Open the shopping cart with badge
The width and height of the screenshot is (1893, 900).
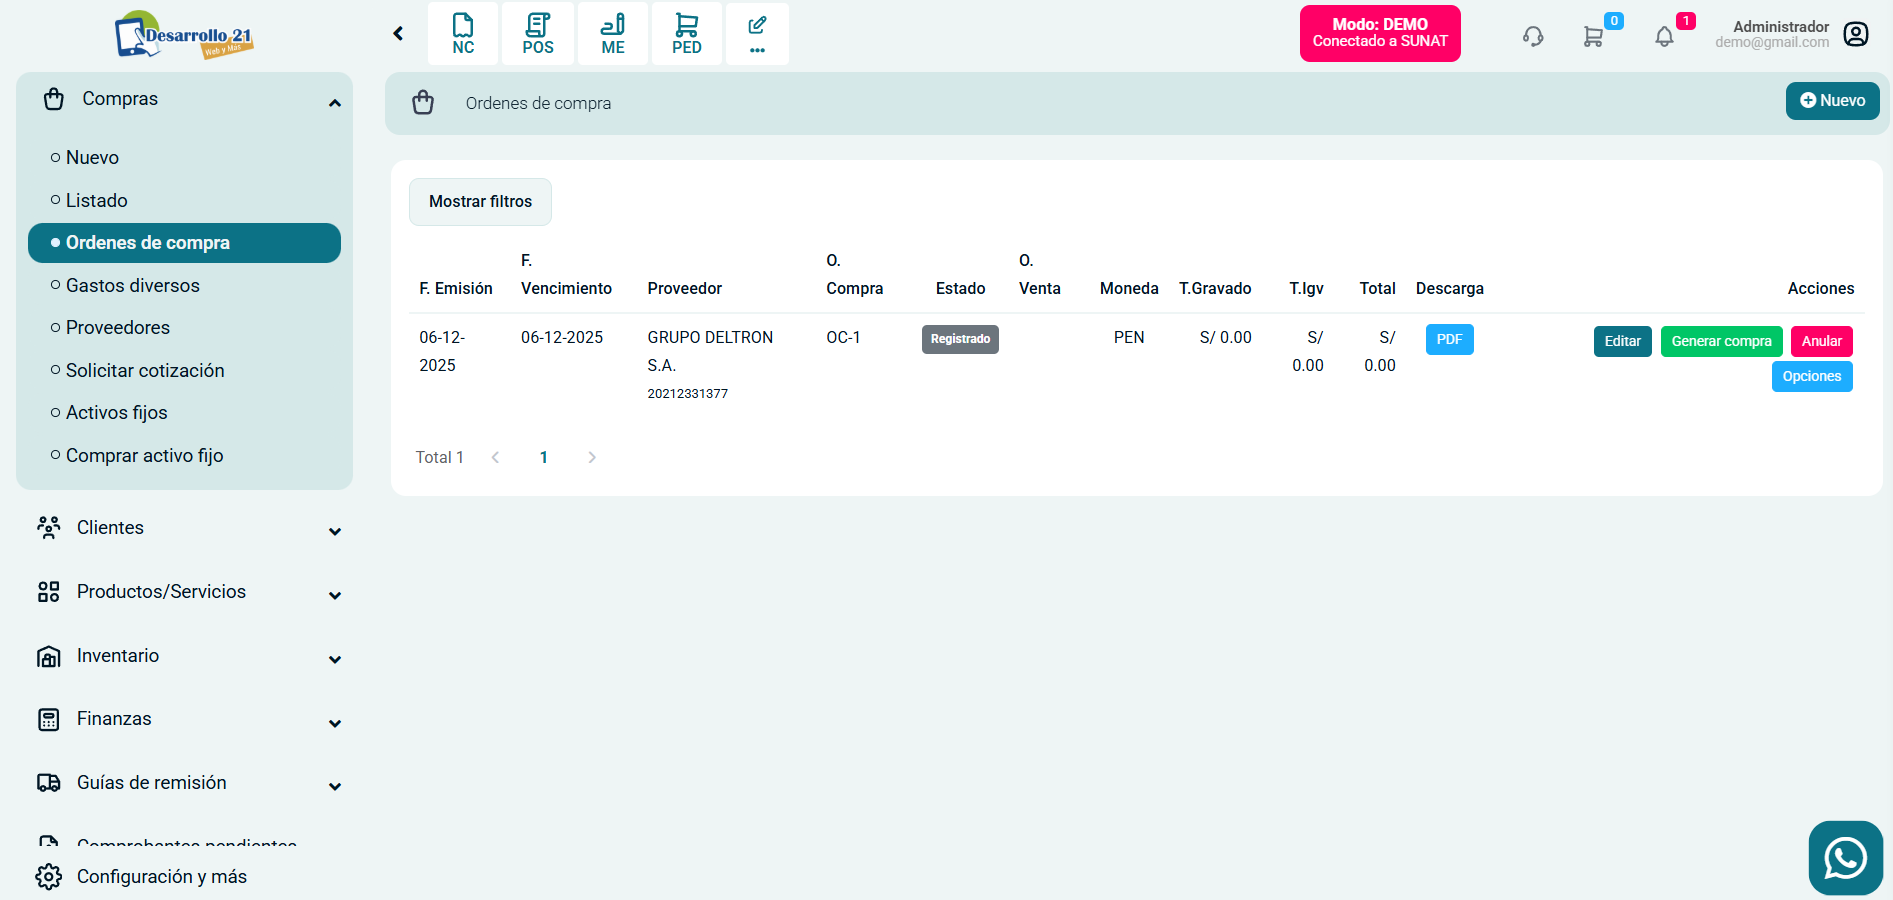click(1594, 37)
